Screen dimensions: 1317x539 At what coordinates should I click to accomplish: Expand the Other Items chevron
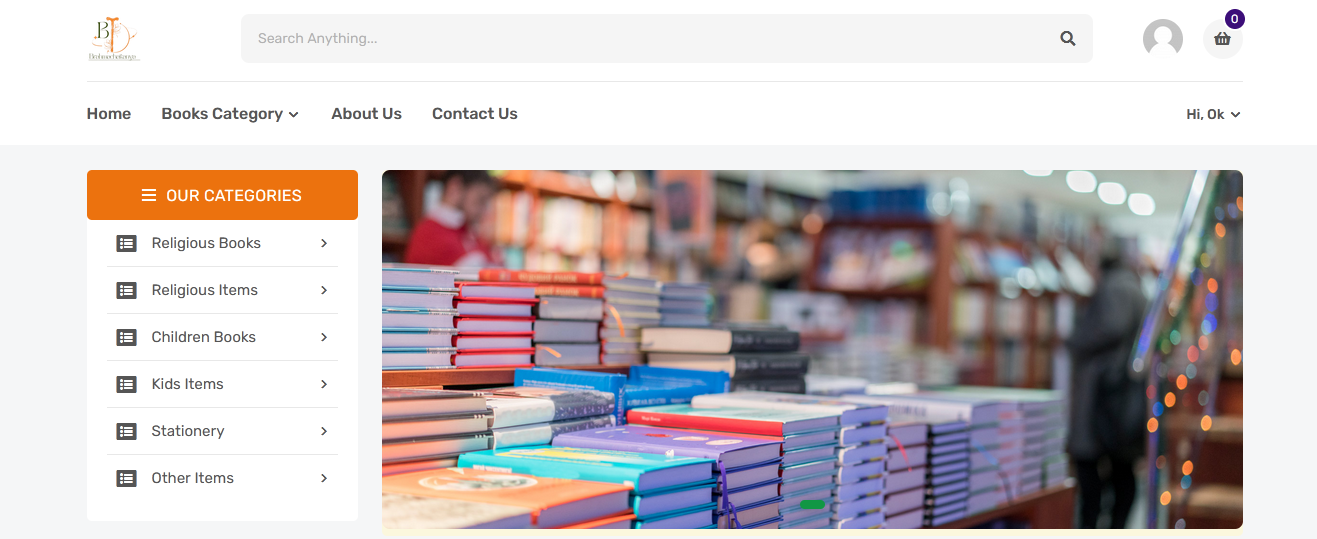coord(324,478)
